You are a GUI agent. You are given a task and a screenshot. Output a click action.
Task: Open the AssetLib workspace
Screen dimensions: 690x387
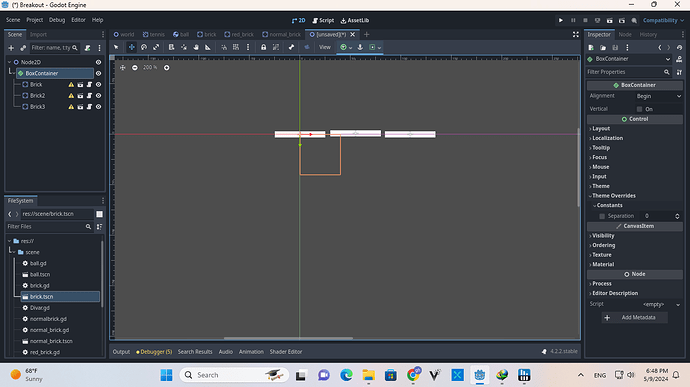click(355, 20)
